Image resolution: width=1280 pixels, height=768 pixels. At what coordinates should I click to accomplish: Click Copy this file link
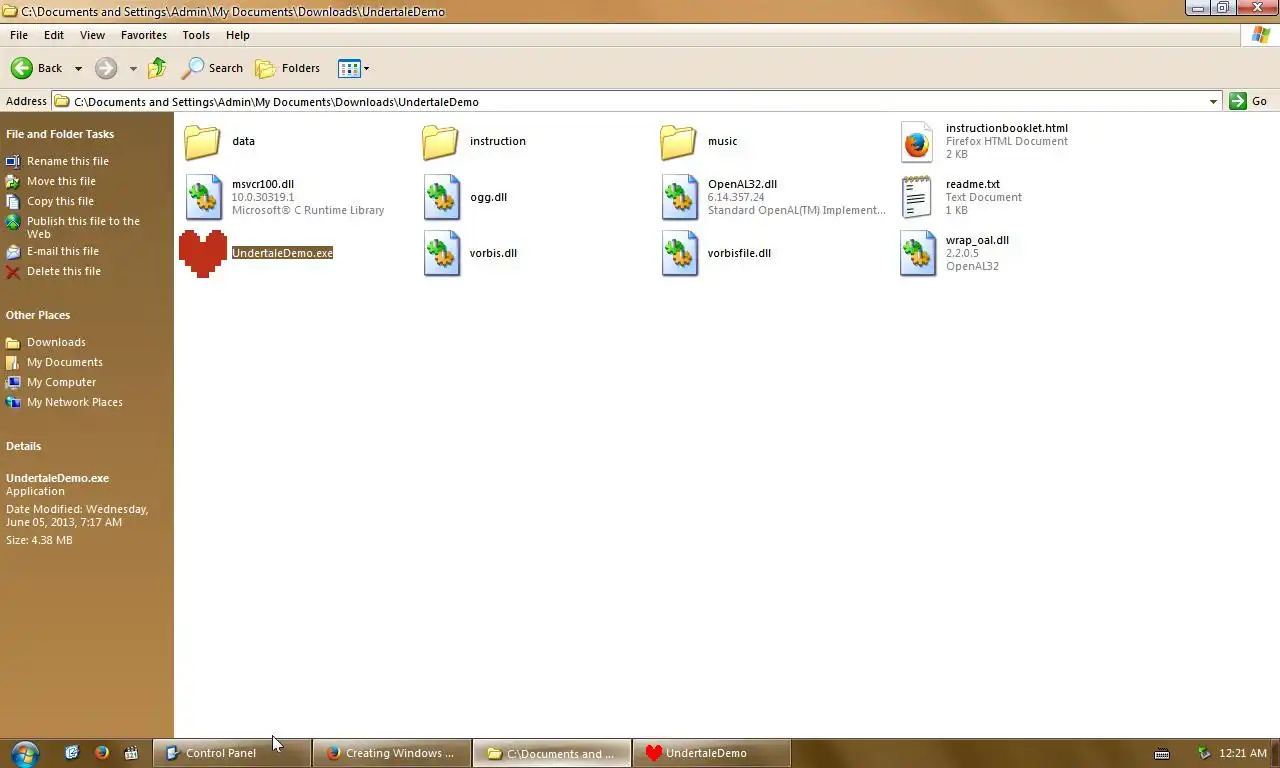coord(60,201)
